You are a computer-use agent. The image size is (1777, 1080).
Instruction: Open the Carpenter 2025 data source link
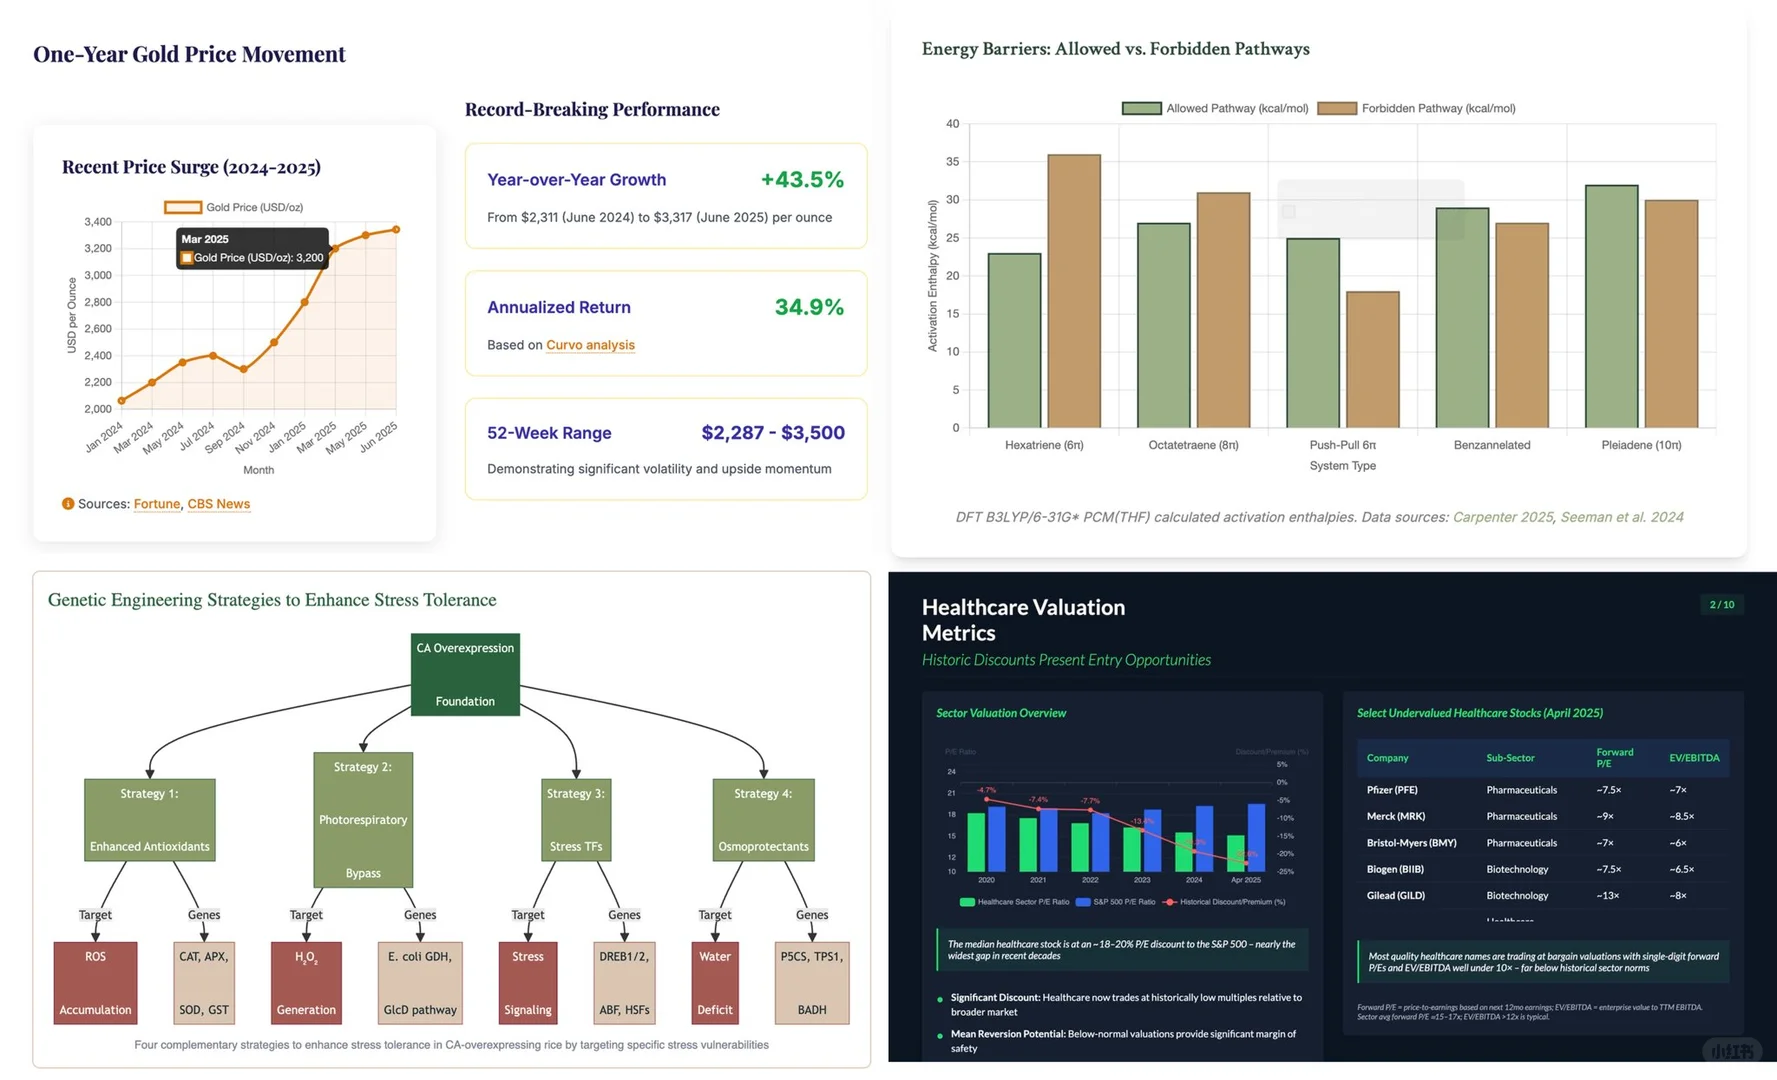tap(1502, 517)
